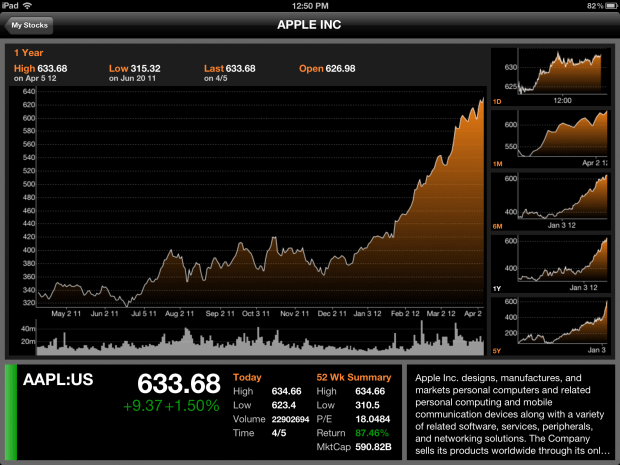This screenshot has width=620, height=465.
Task: Tap the +1.50% percent change
Action: pyautogui.click(x=192, y=406)
